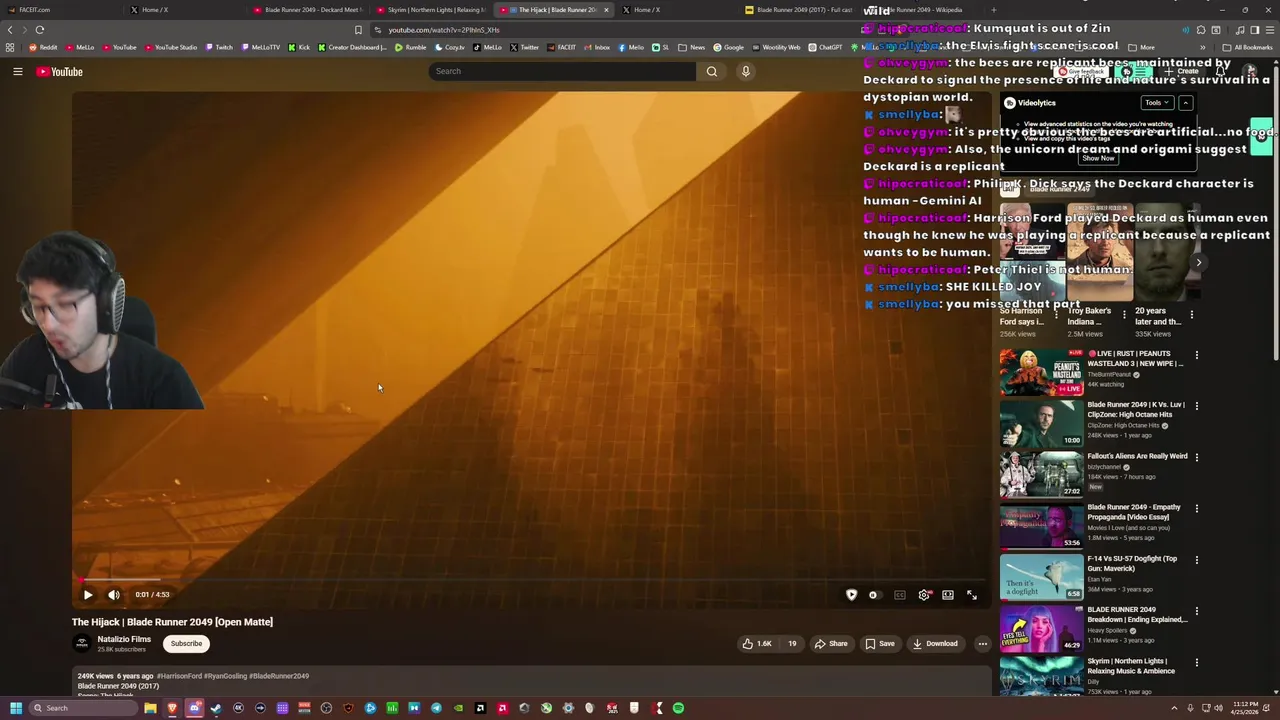Bookmark this page icon in address bar
This screenshot has height=720, width=1280.
(358, 30)
